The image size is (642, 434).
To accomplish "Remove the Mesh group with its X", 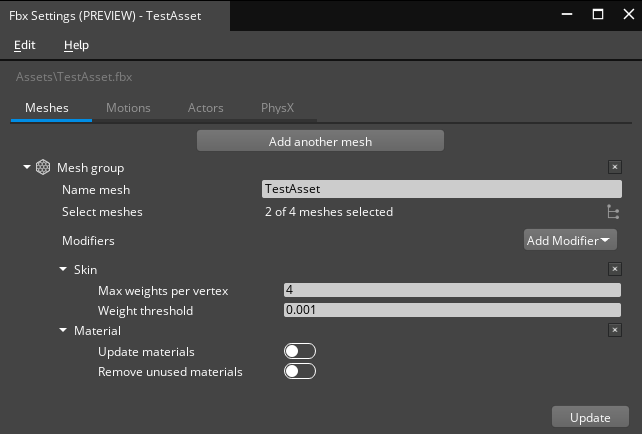I will click(x=615, y=168).
